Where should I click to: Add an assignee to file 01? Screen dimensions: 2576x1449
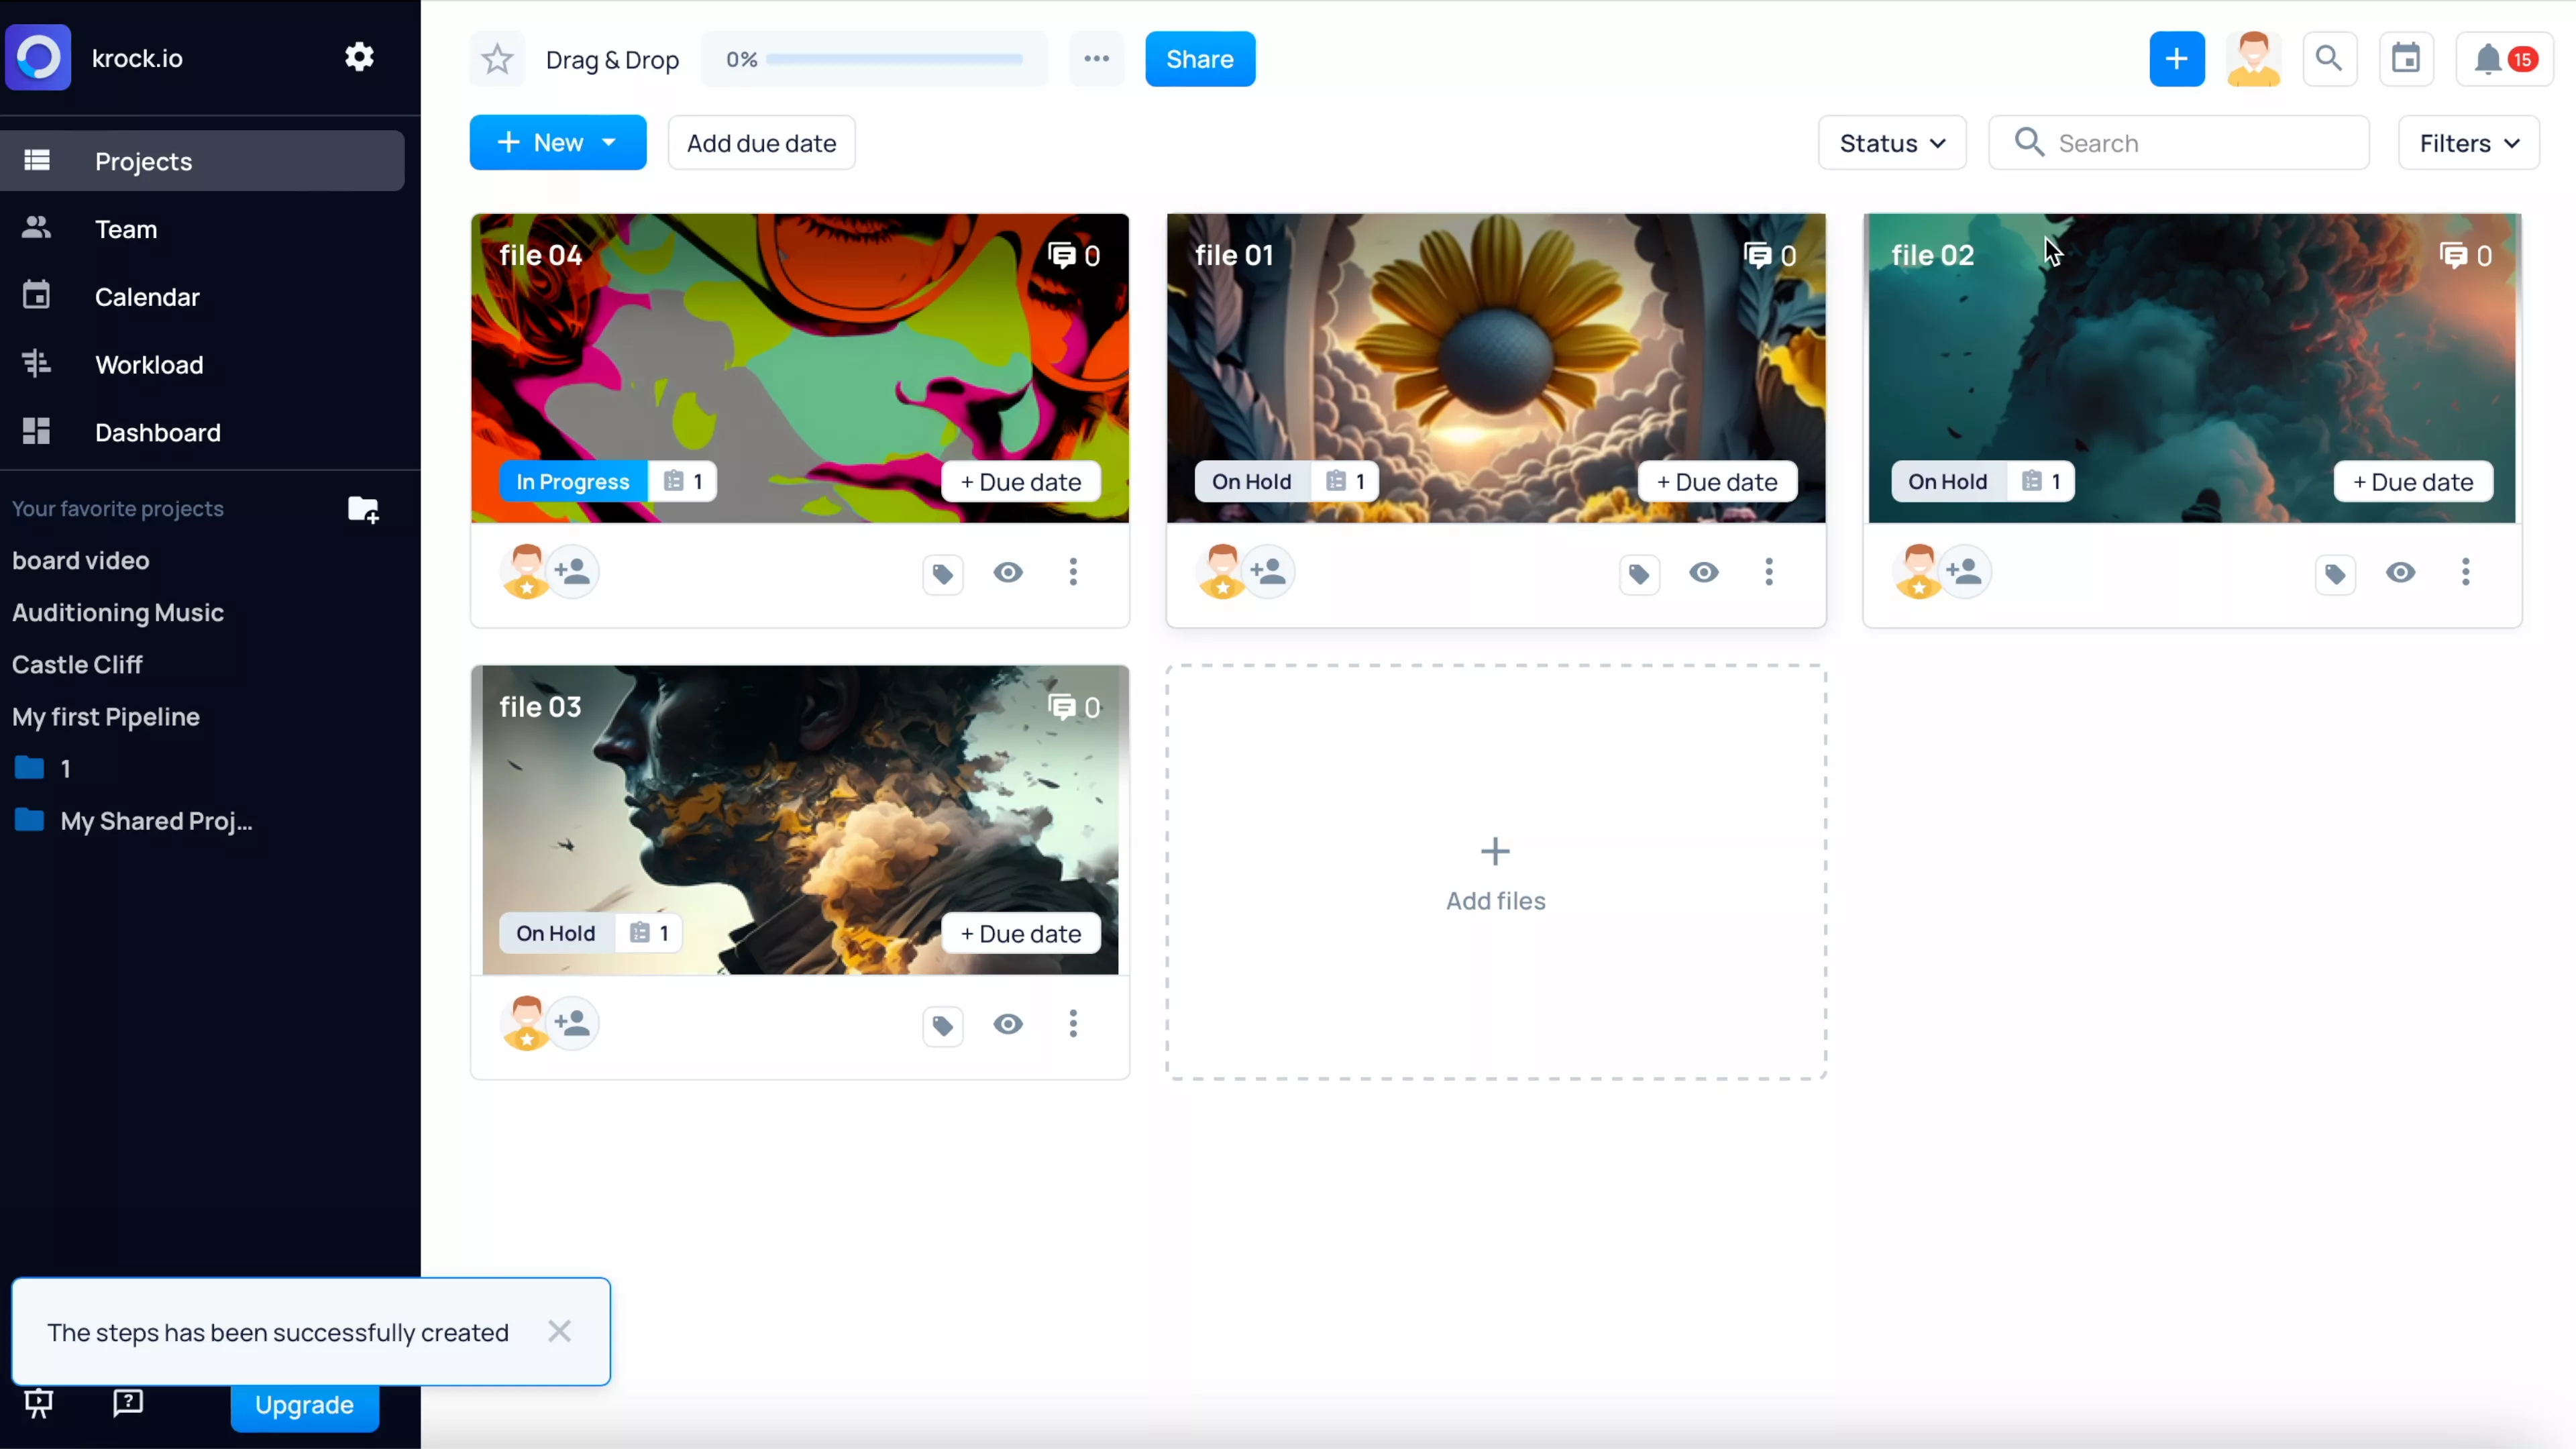tap(1269, 572)
